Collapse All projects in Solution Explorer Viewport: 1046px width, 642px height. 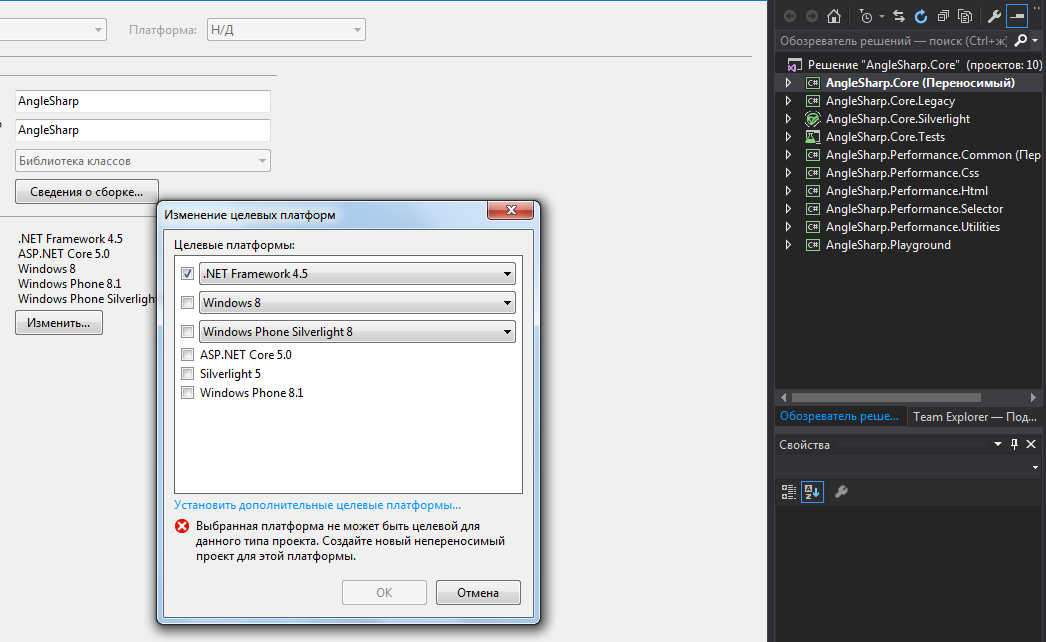(943, 17)
